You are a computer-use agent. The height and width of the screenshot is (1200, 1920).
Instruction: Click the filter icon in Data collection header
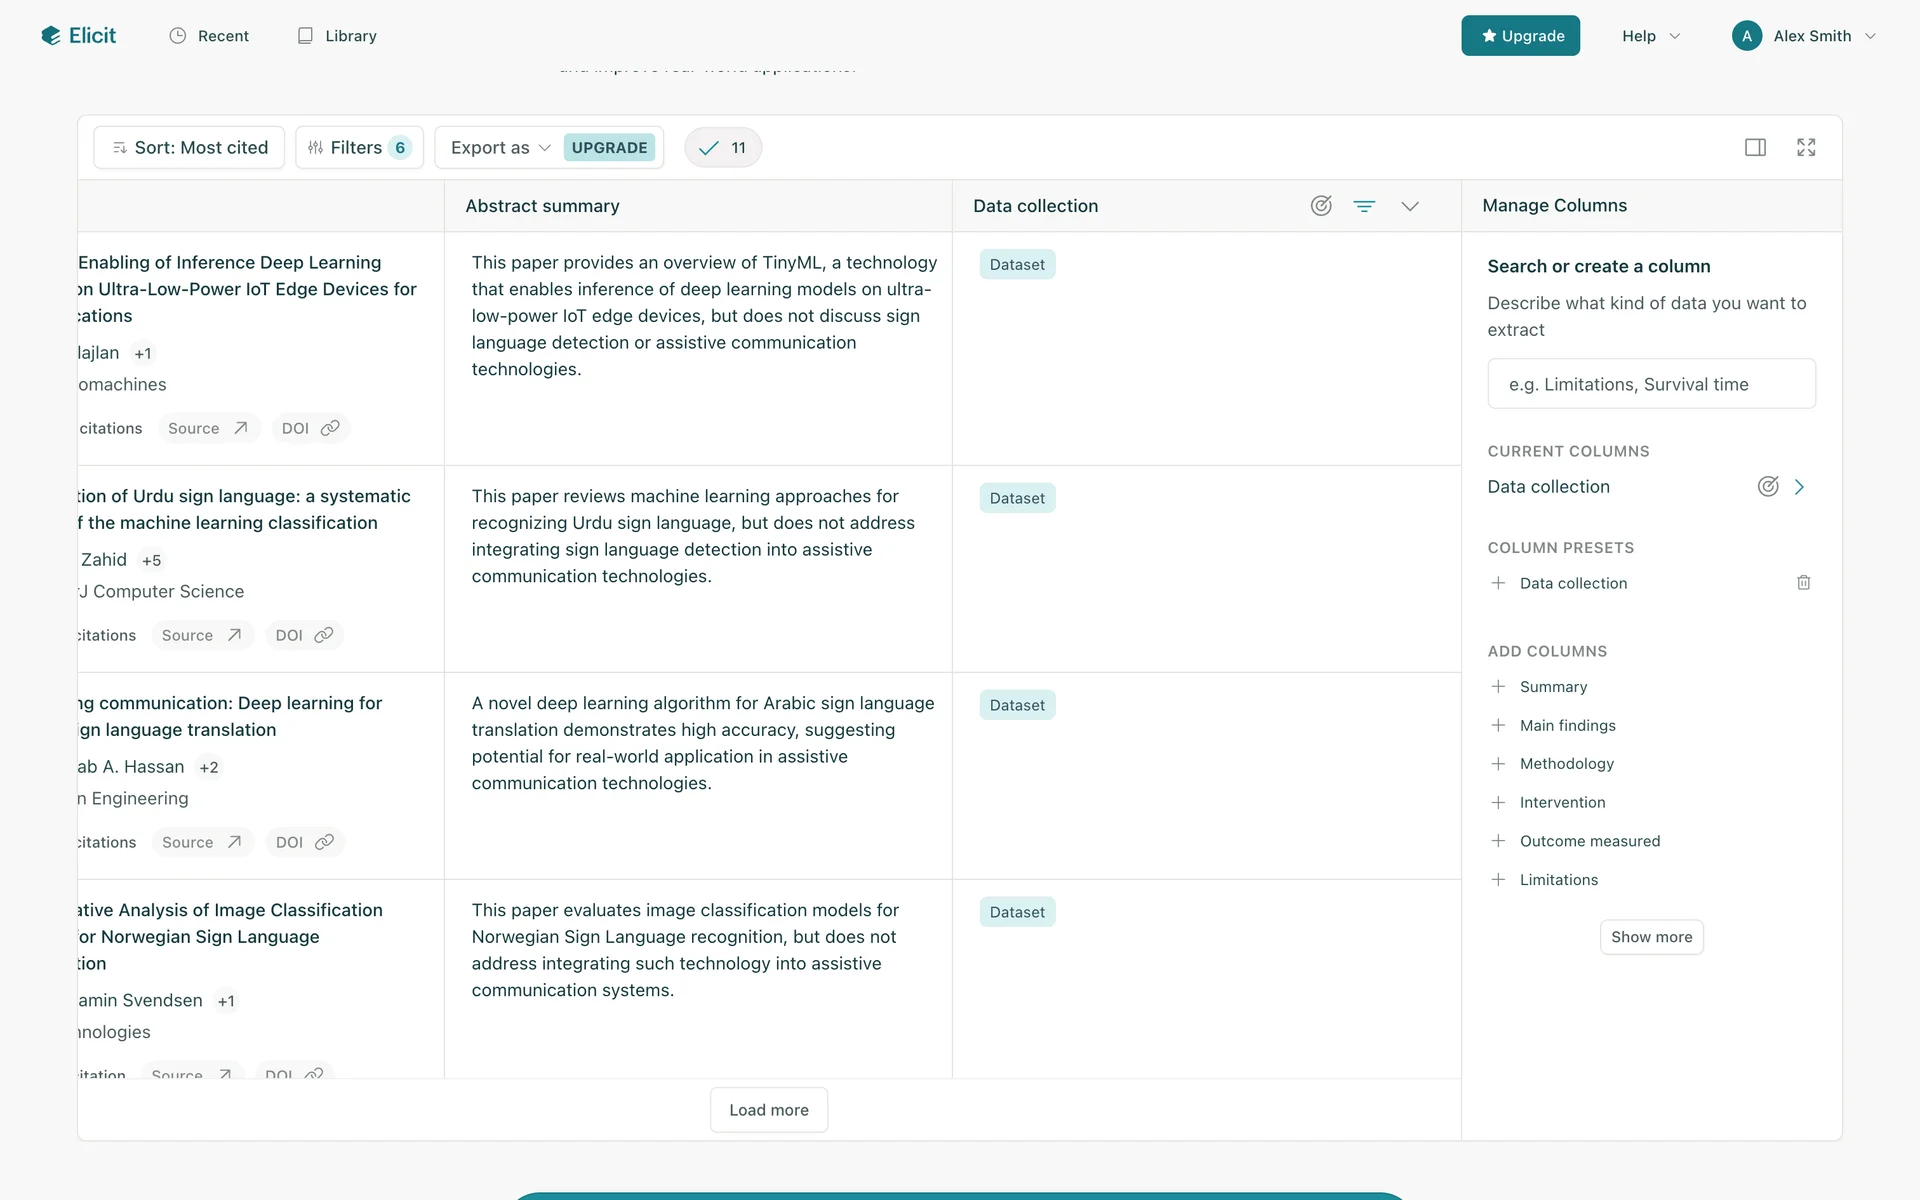1364,206
